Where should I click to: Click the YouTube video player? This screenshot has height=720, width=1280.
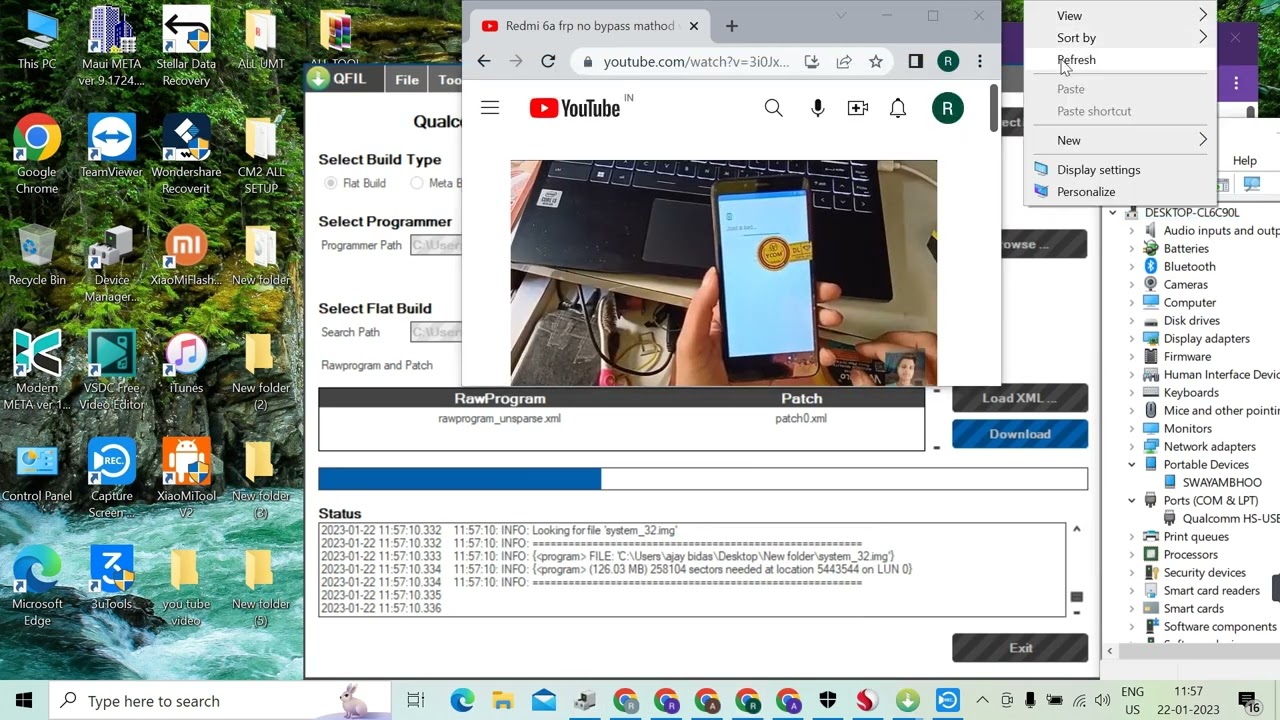pos(724,272)
